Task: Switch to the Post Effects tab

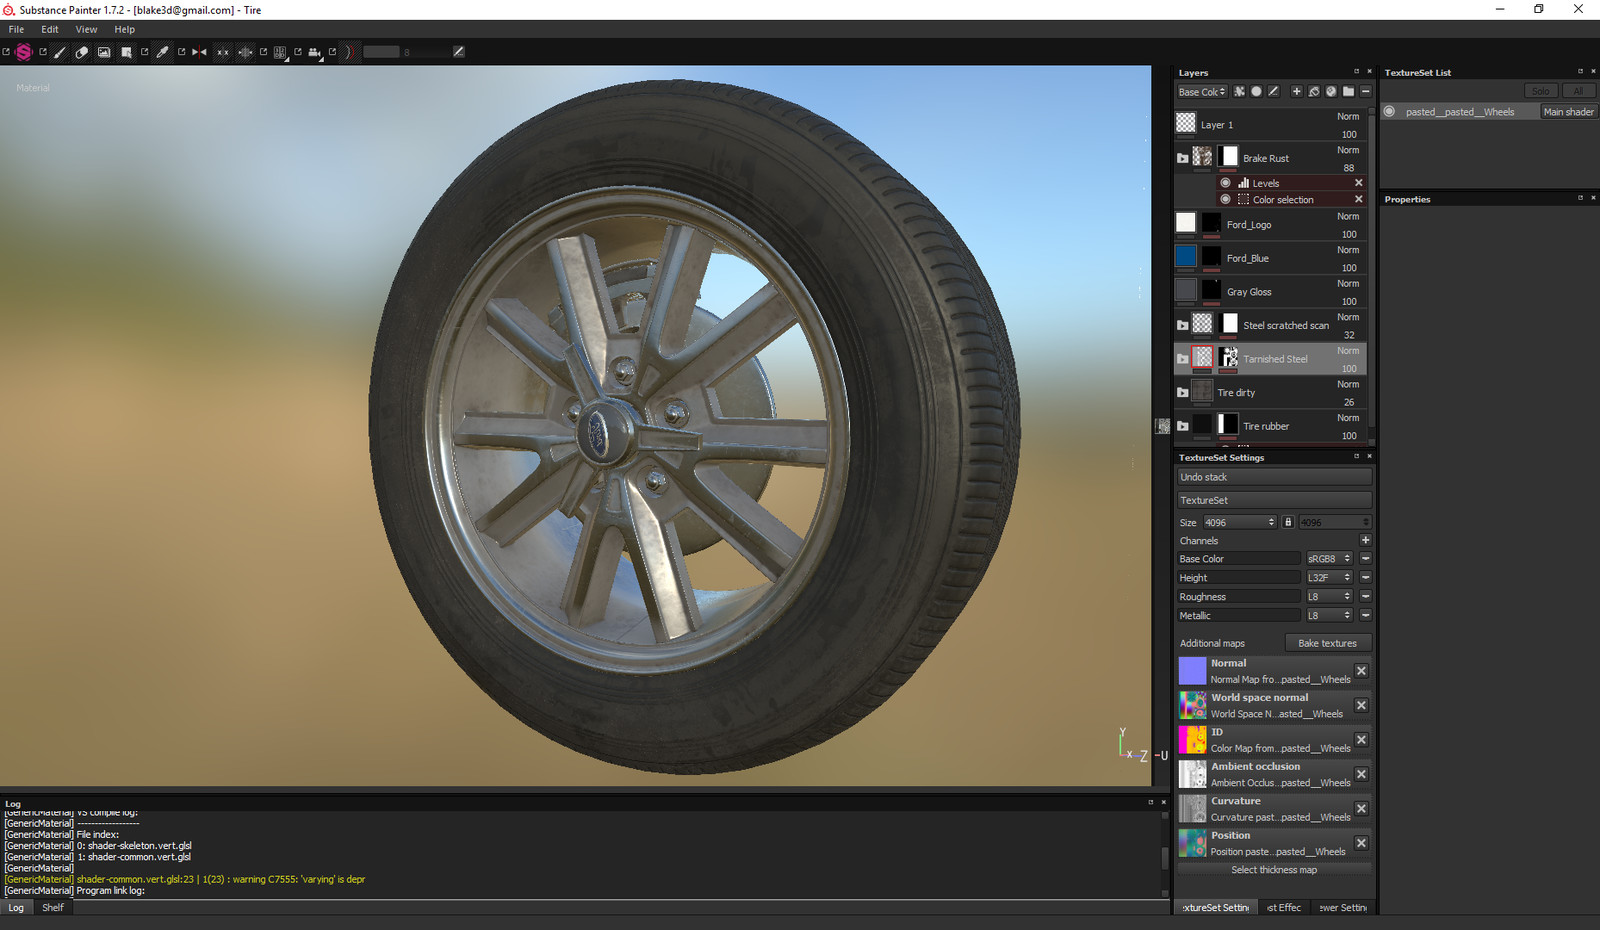Action: click(x=1284, y=908)
